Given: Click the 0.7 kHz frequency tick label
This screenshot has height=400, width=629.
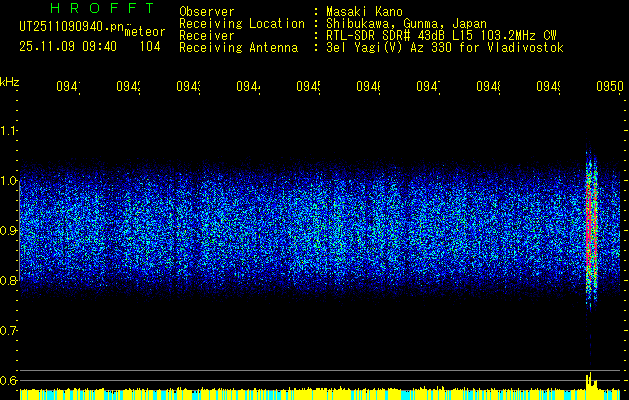Looking at the screenshot, I should pyautogui.click(x=9, y=331).
